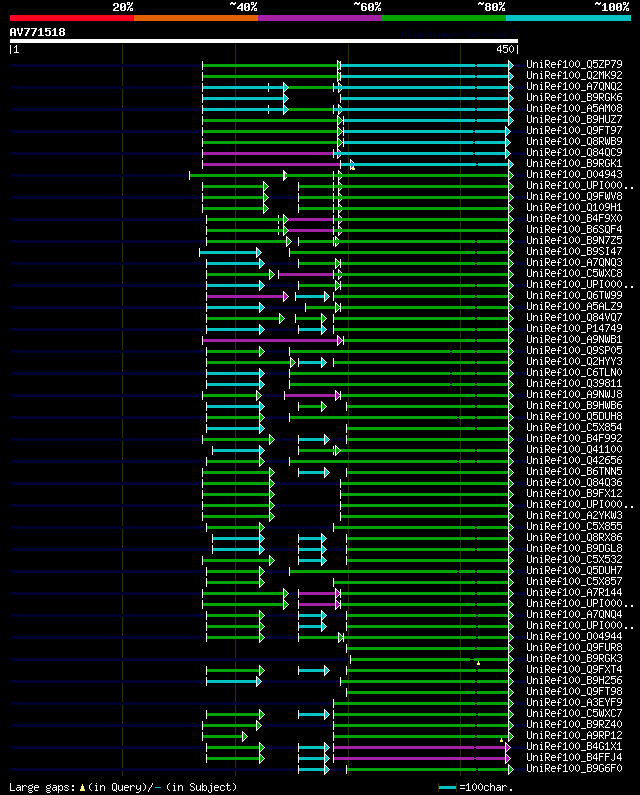Click the orange ~40% identity legend segment

tap(196, 18)
